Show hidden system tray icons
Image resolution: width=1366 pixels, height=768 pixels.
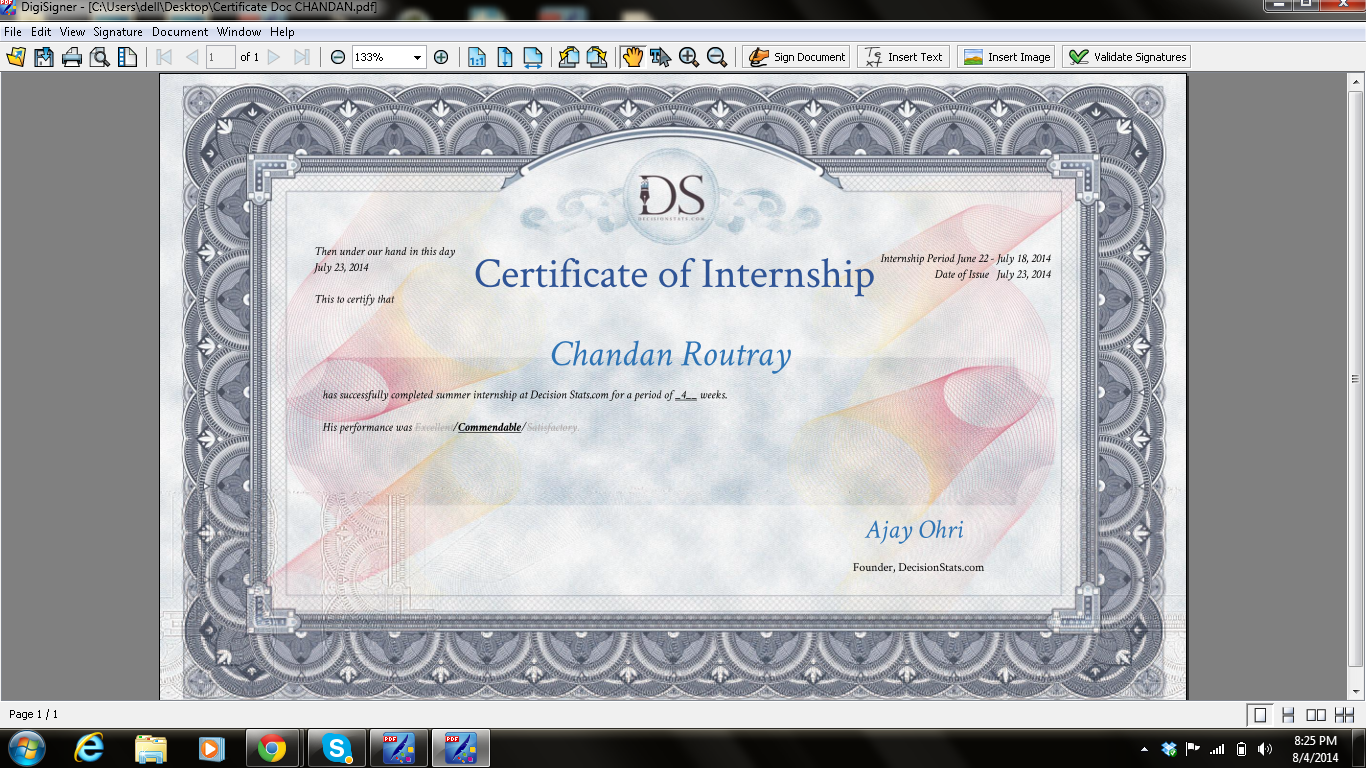click(1144, 749)
